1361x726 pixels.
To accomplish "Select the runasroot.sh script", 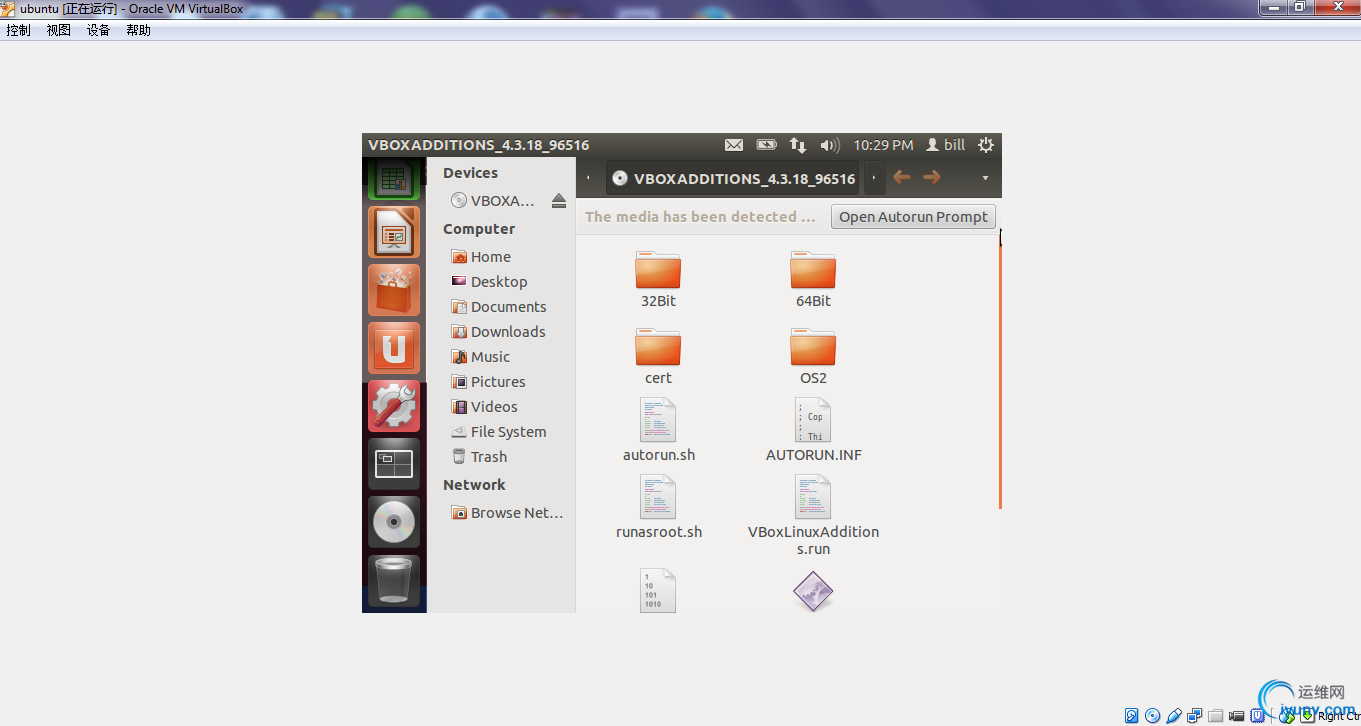I will [658, 507].
